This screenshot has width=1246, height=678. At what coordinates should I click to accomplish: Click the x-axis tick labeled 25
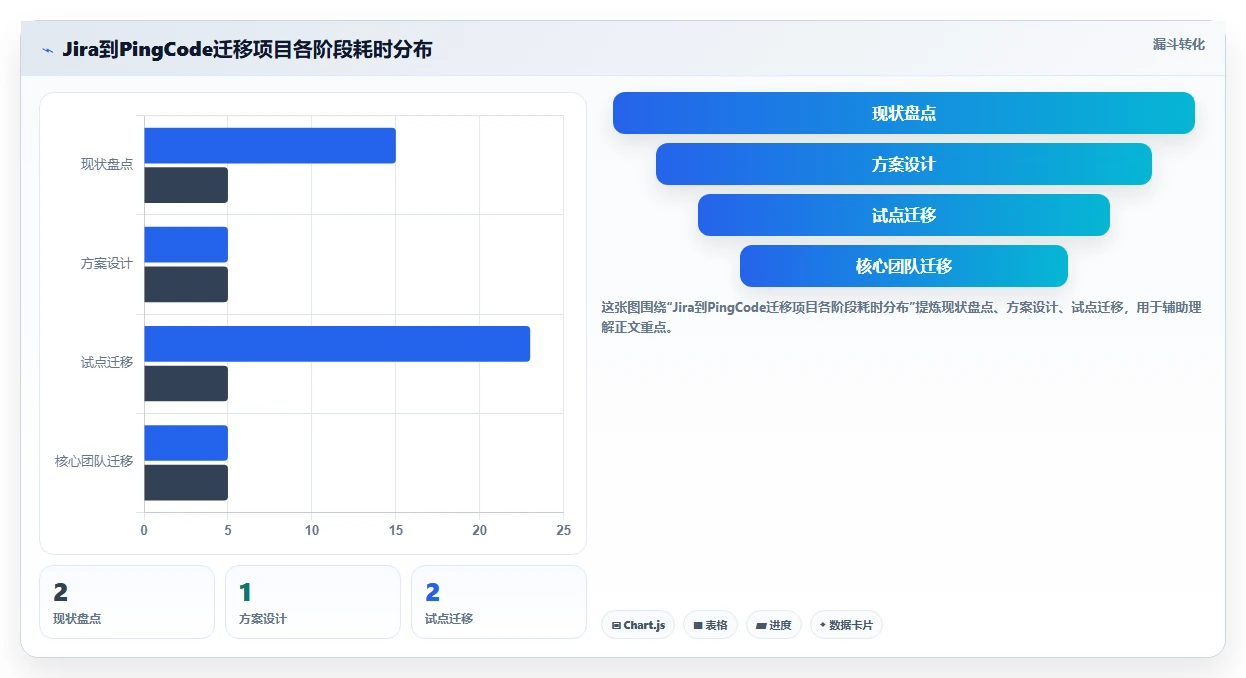click(x=564, y=531)
